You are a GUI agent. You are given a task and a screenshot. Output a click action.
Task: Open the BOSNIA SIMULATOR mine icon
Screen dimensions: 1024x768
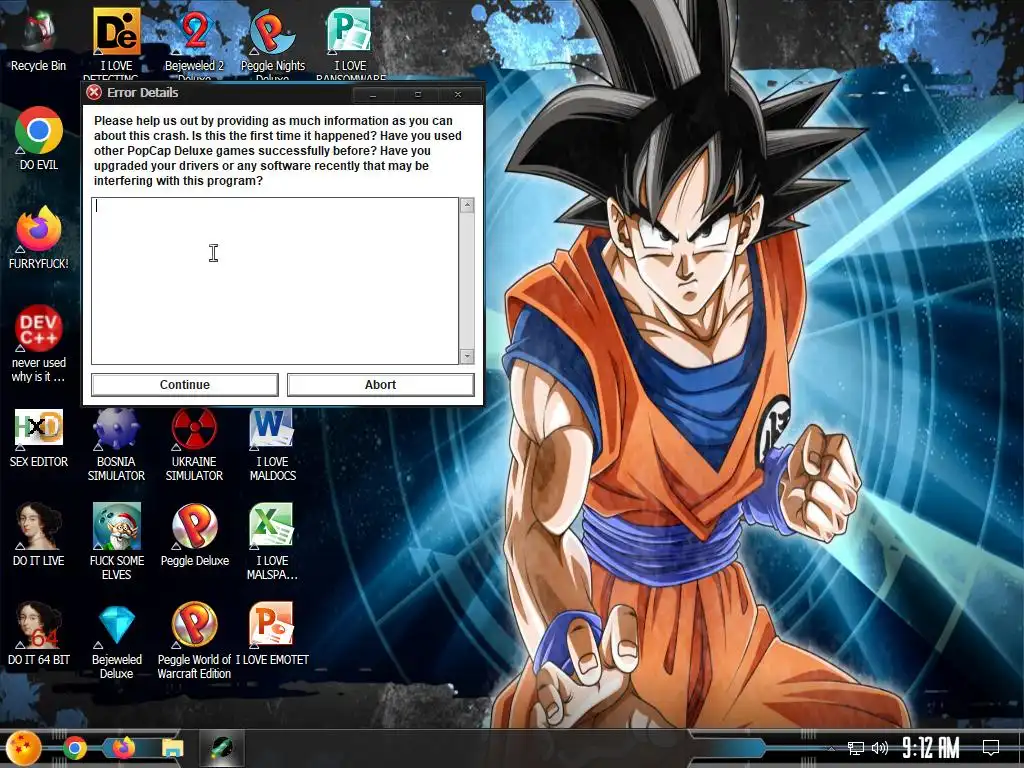(116, 428)
